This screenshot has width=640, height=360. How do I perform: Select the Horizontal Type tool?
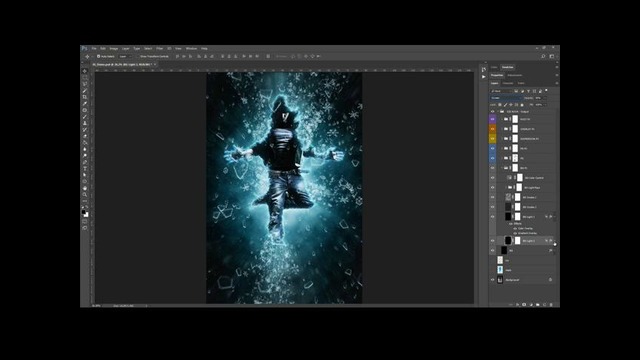(85, 169)
